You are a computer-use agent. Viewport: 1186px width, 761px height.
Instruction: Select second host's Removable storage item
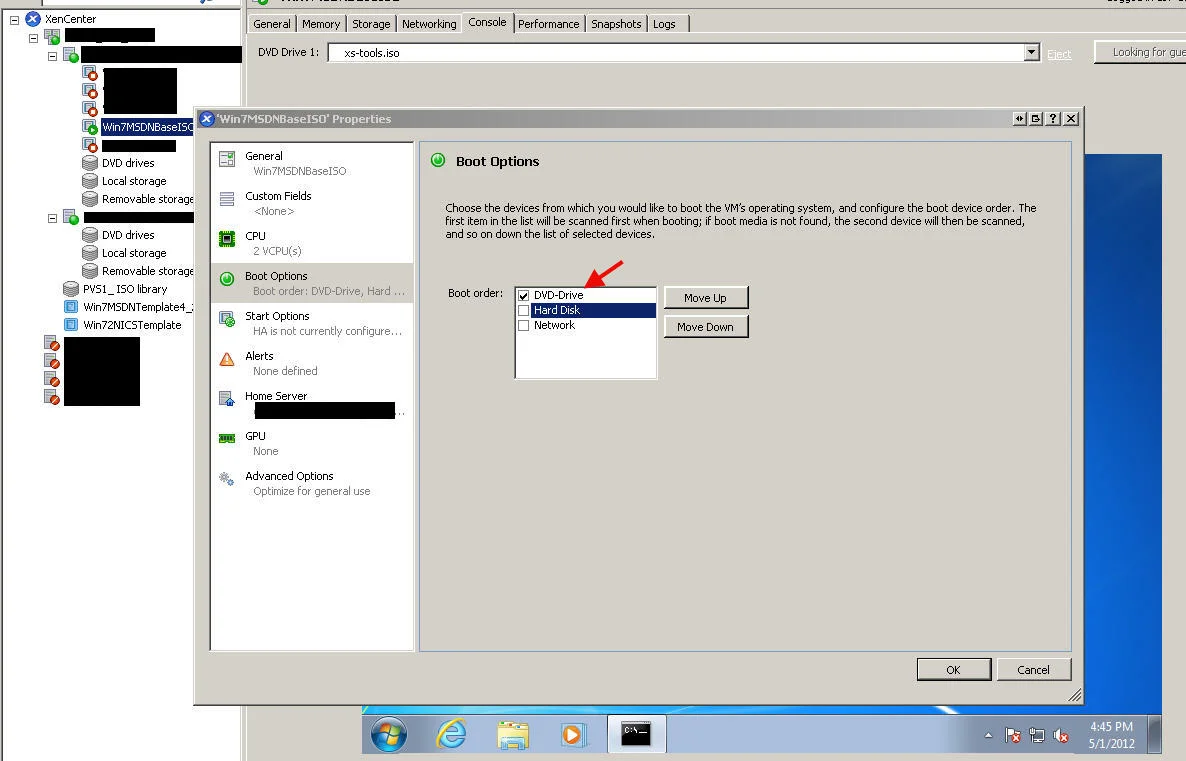tap(147, 271)
